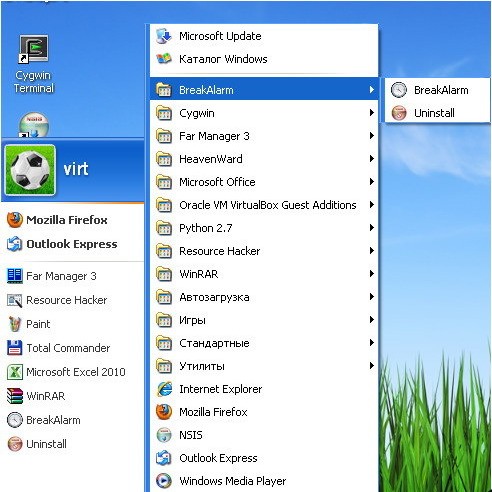Expand the Python 2.7 program folder
The width and height of the screenshot is (492, 492).
(x=264, y=228)
